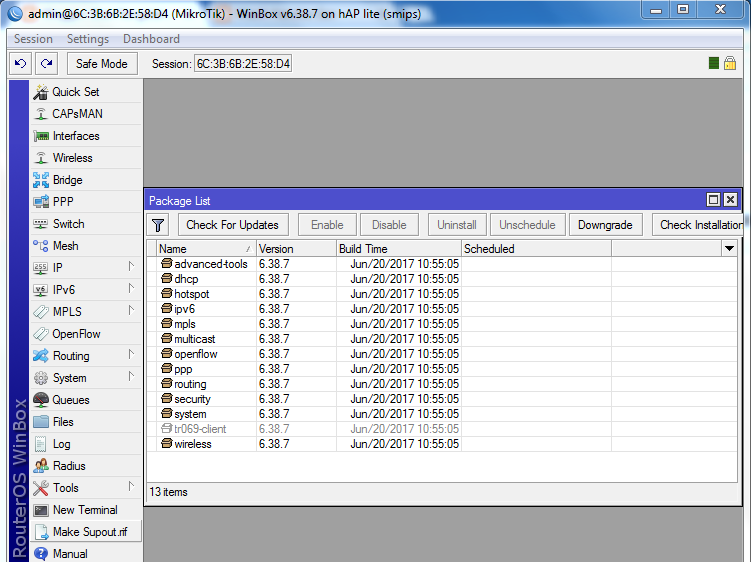Open the Queues menu
751x562 pixels.
(x=86, y=400)
